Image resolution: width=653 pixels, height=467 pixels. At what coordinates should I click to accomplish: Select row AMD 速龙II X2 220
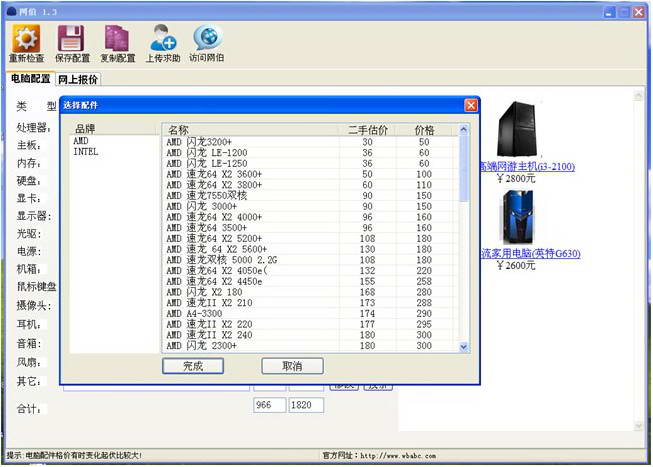(309, 325)
